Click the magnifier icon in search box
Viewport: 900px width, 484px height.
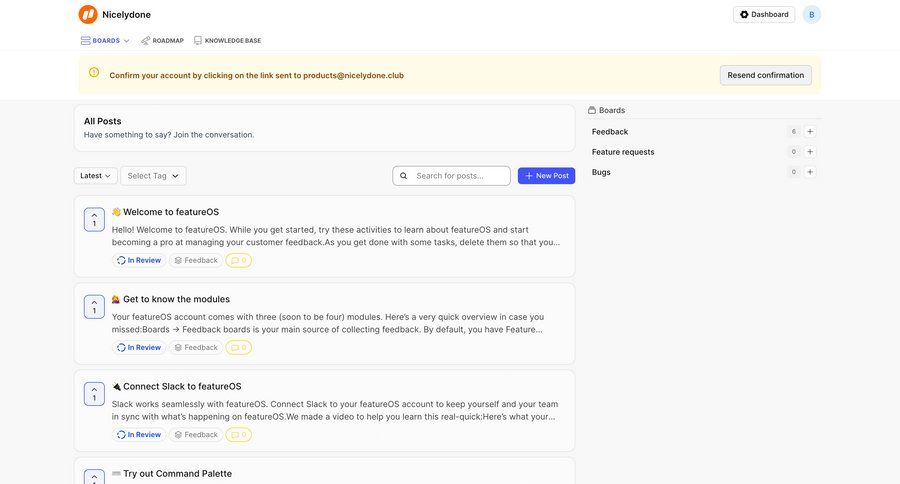point(404,176)
